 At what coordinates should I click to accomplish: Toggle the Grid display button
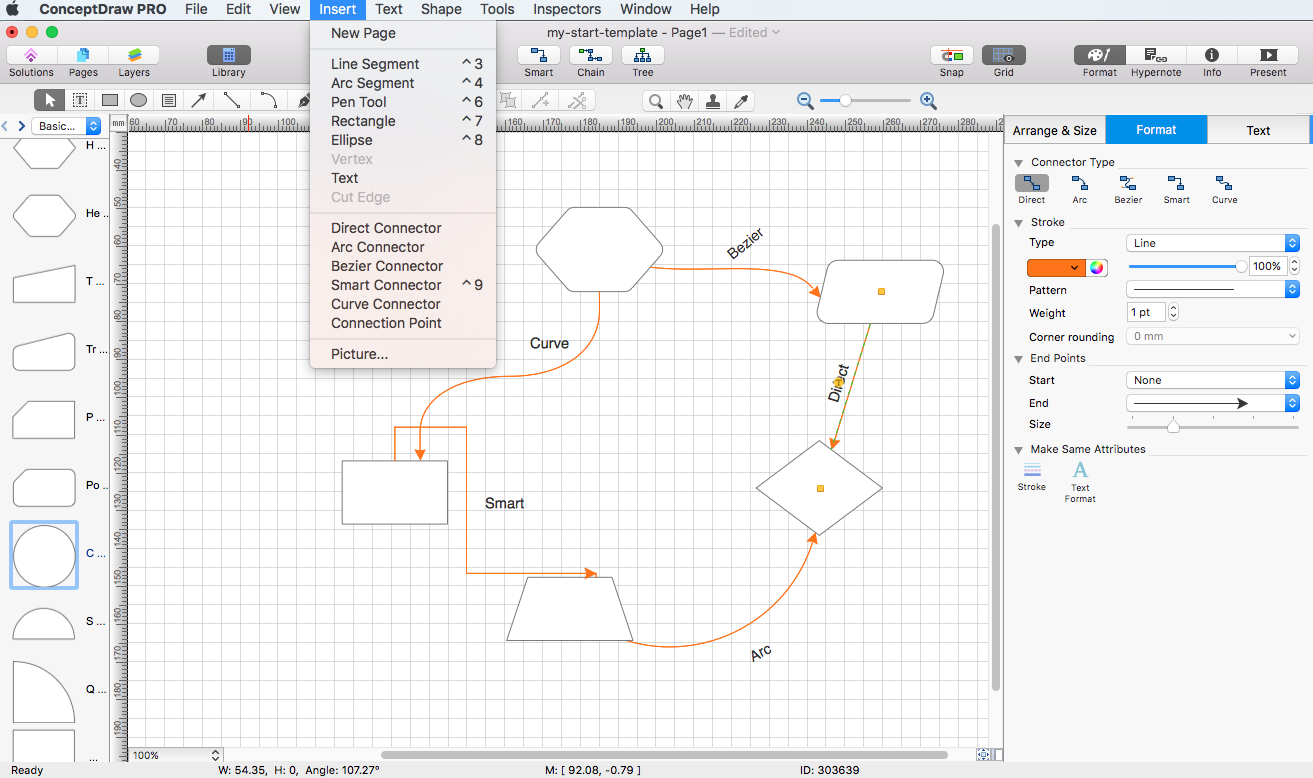point(1003,56)
